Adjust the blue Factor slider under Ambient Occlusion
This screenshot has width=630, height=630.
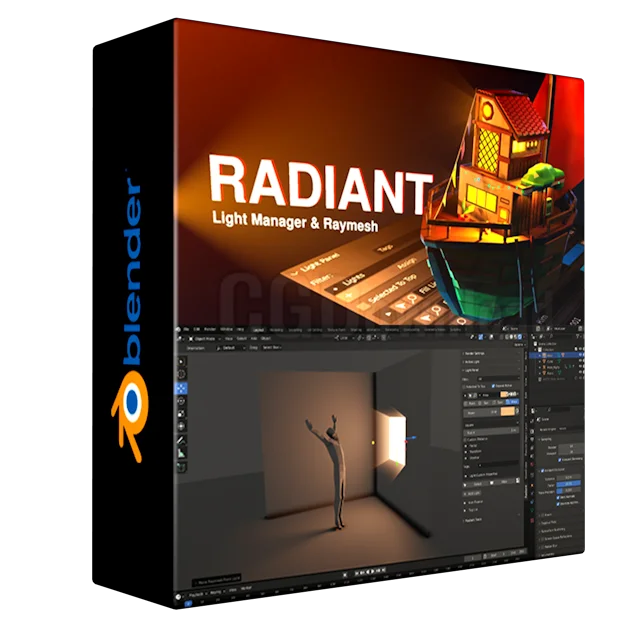[569, 484]
